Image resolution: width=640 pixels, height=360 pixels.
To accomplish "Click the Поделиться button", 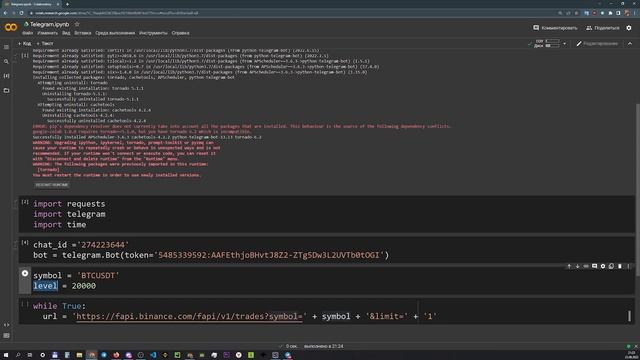I will coord(602,28).
